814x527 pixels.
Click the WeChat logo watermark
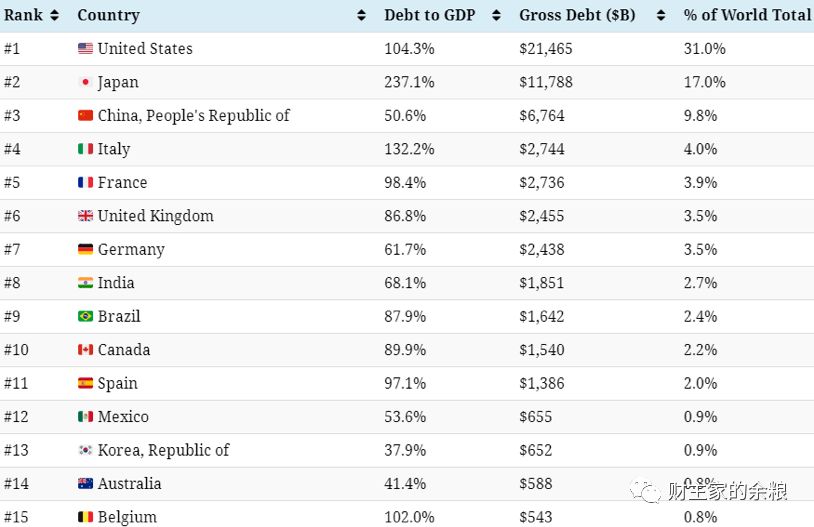coord(645,491)
